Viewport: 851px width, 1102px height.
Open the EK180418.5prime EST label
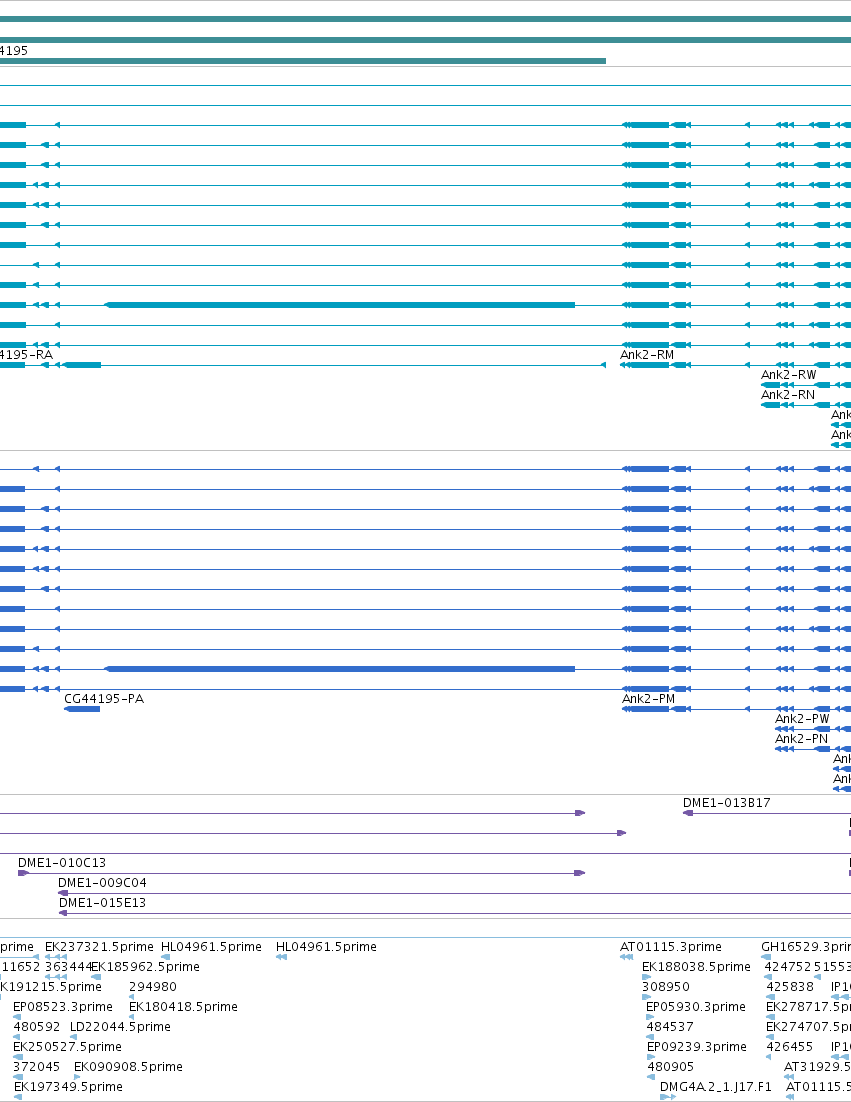(183, 1007)
